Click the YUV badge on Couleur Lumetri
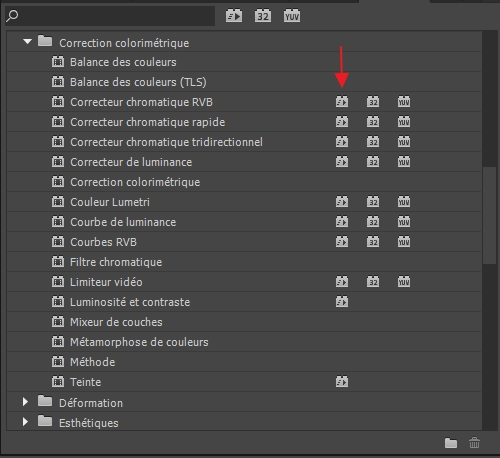Image resolution: width=500 pixels, height=458 pixels. point(404,202)
